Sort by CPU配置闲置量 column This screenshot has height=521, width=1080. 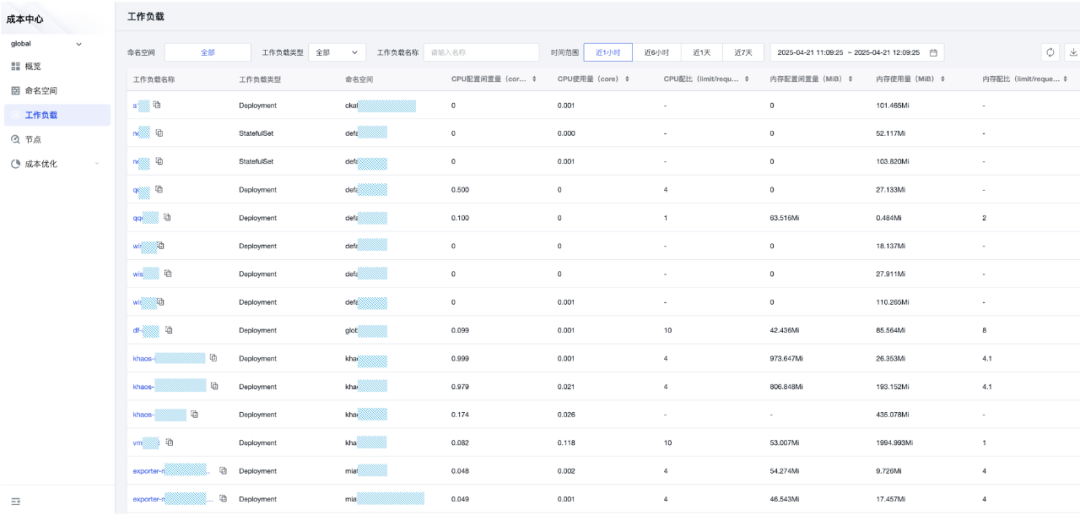(x=535, y=80)
